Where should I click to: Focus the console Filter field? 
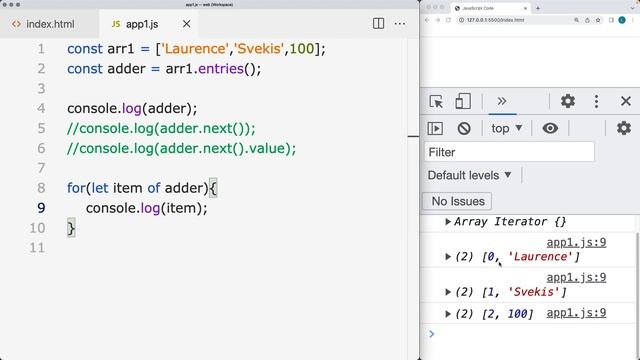[509, 152]
